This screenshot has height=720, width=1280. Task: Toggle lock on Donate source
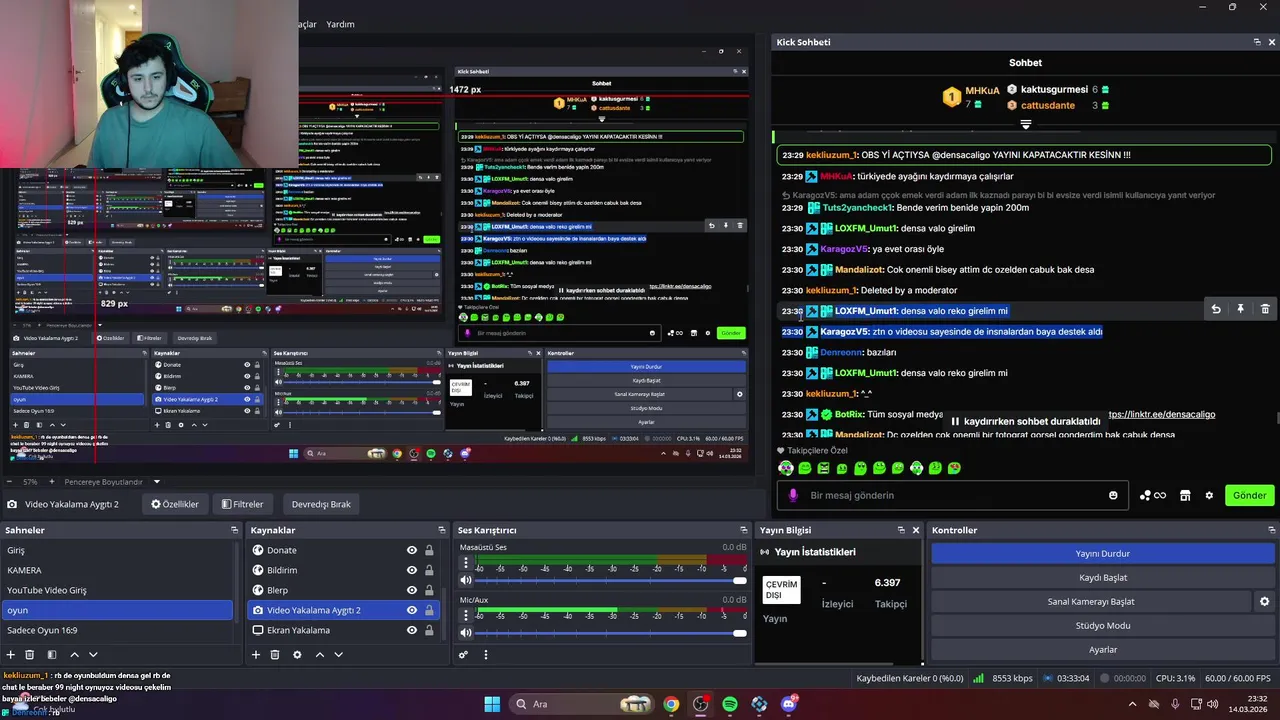pyautogui.click(x=429, y=550)
